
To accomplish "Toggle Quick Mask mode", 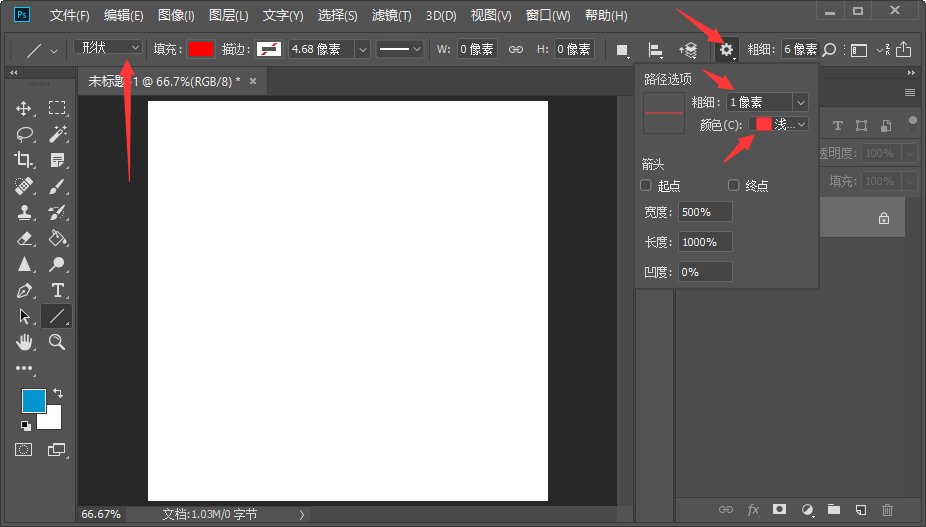I will pyautogui.click(x=24, y=450).
